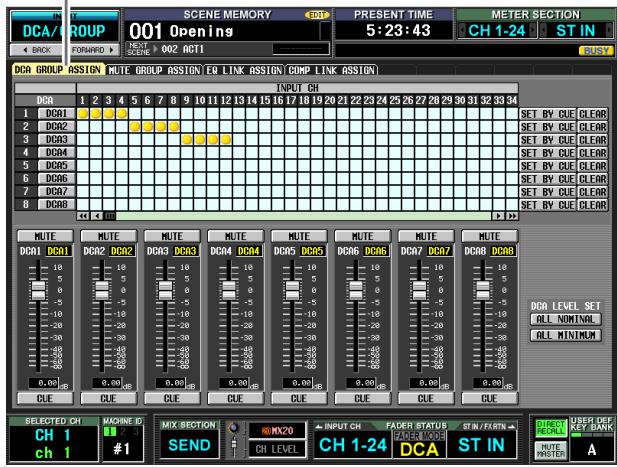Click the DCA4 fader knob

229,291
